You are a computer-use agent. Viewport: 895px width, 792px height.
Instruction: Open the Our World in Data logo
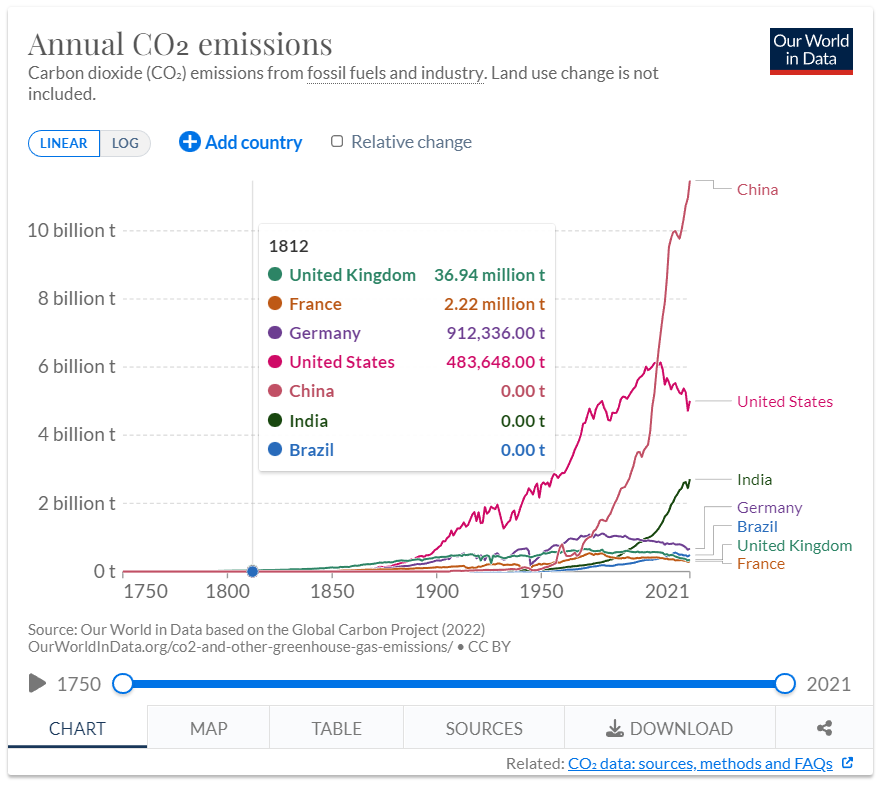[x=811, y=49]
